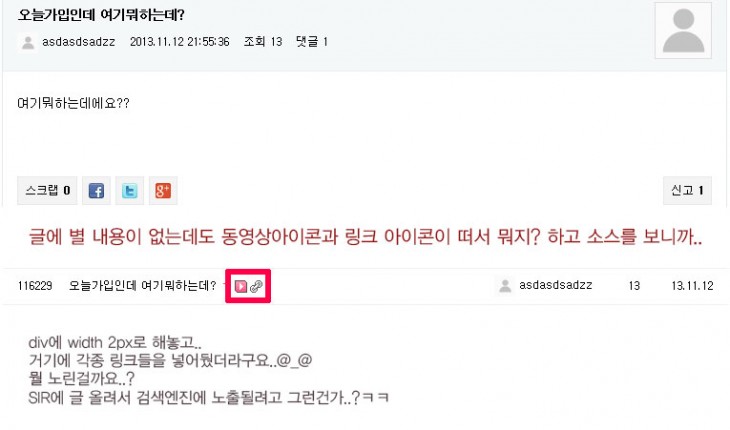Click the list row date 13.11.12
730x430 pixels.
[x=692, y=286]
